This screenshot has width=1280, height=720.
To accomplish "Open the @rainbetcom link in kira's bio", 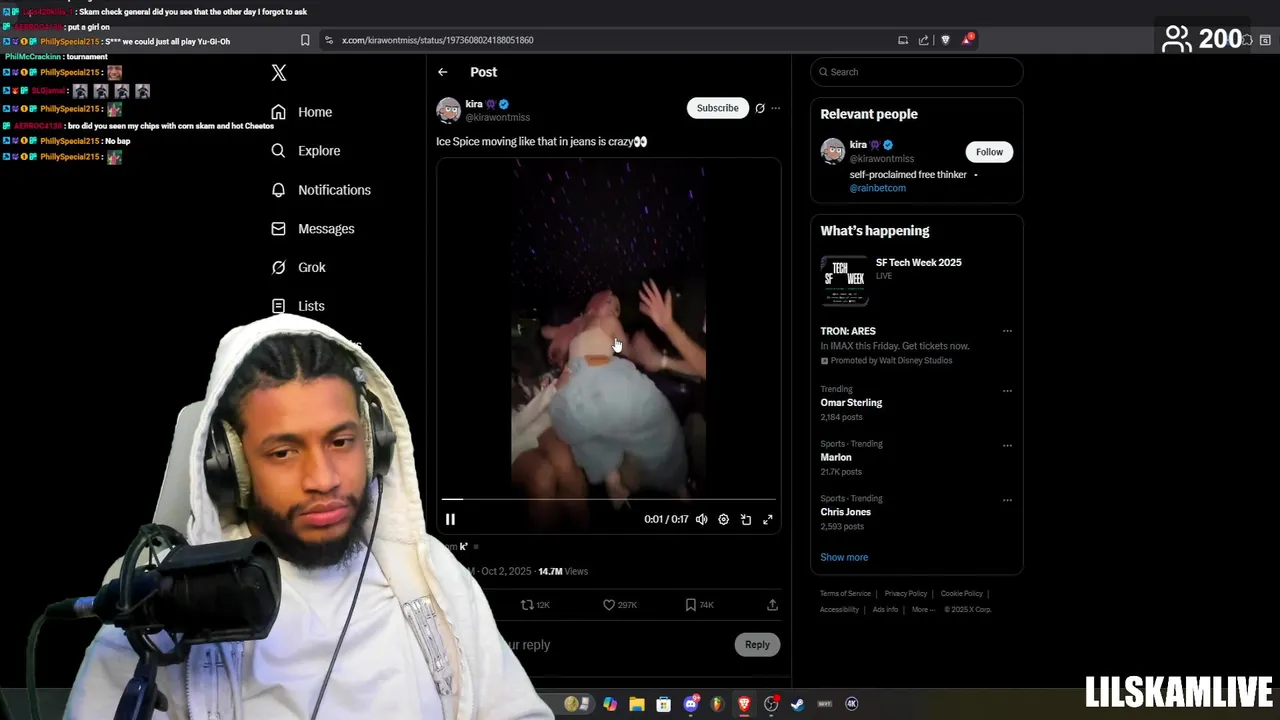I will pos(878,188).
